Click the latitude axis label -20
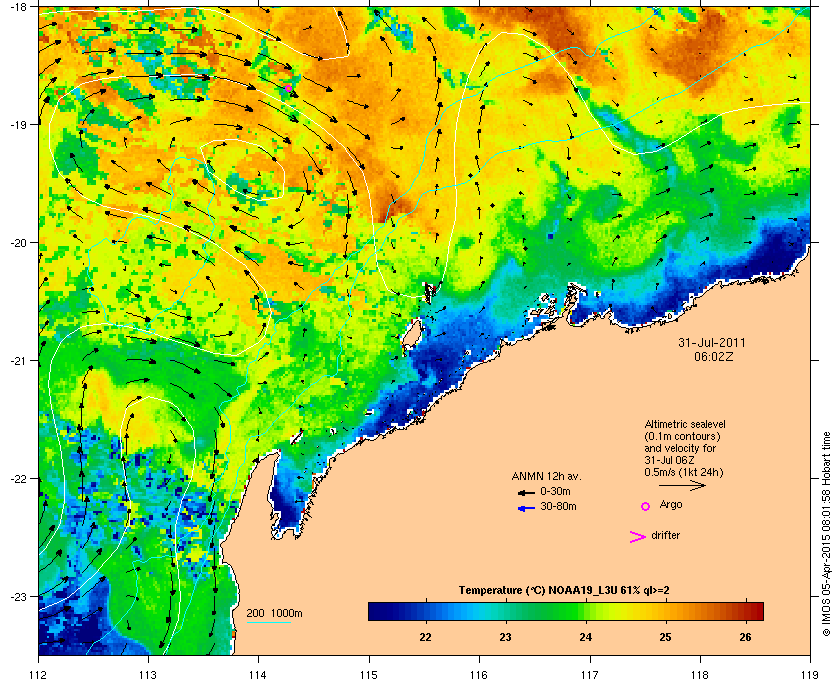The width and height of the screenshot is (840, 680). click(x=18, y=243)
